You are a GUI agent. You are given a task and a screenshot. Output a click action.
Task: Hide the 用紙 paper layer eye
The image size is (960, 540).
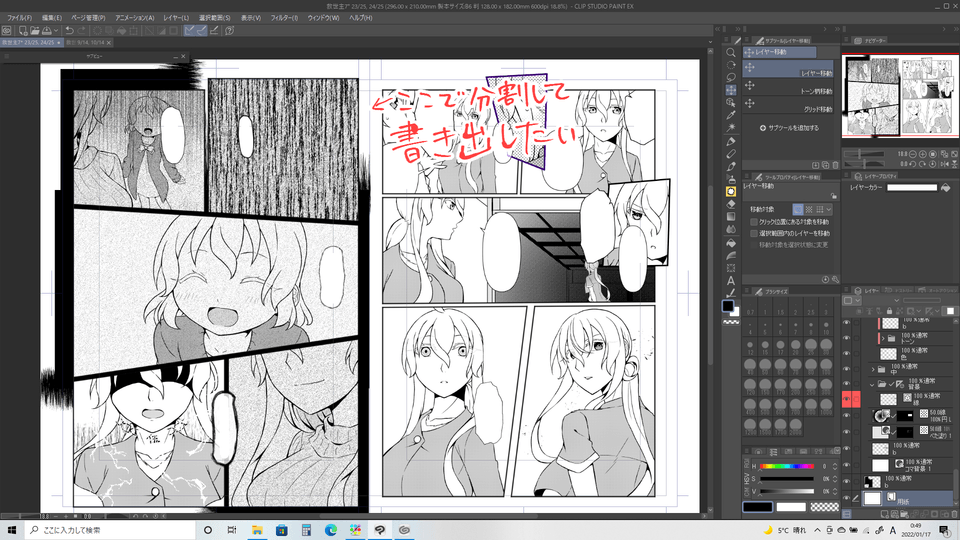click(847, 498)
